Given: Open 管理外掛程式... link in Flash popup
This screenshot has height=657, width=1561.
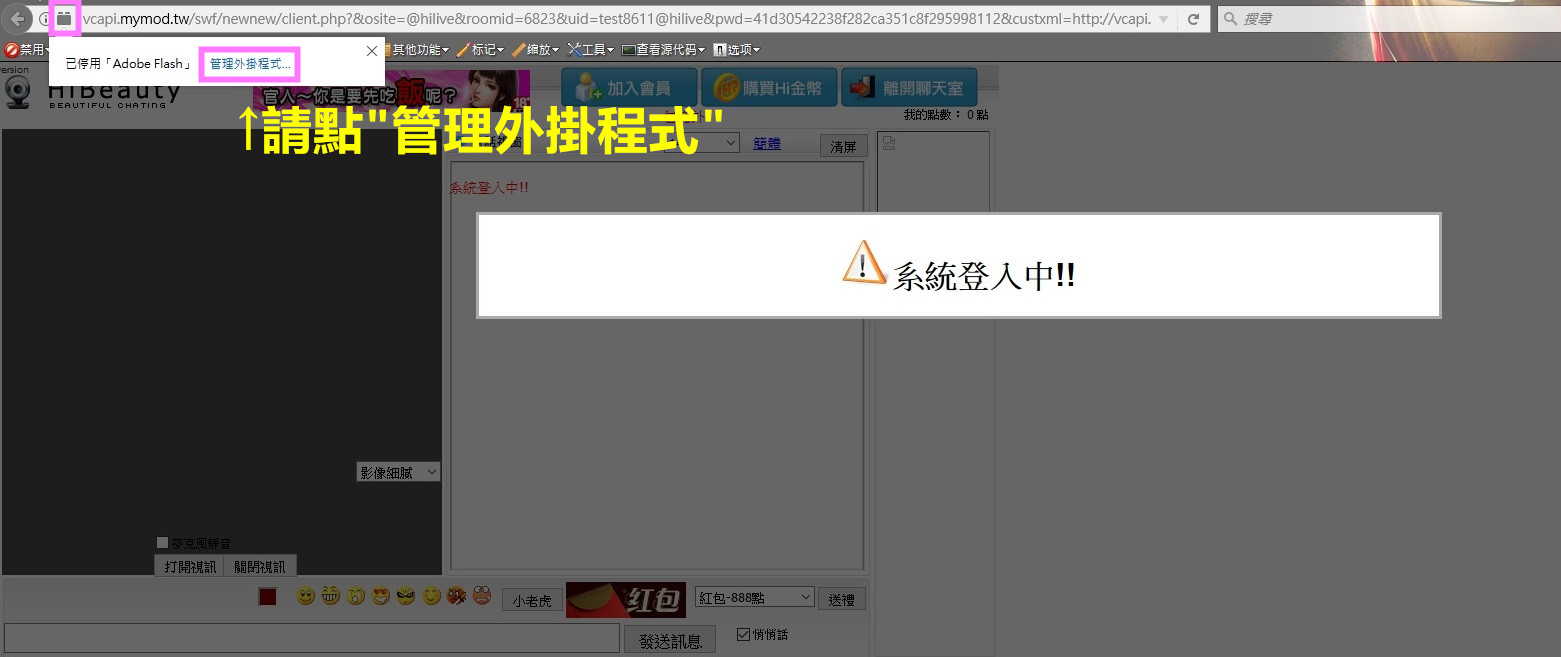Looking at the screenshot, I should click(250, 63).
